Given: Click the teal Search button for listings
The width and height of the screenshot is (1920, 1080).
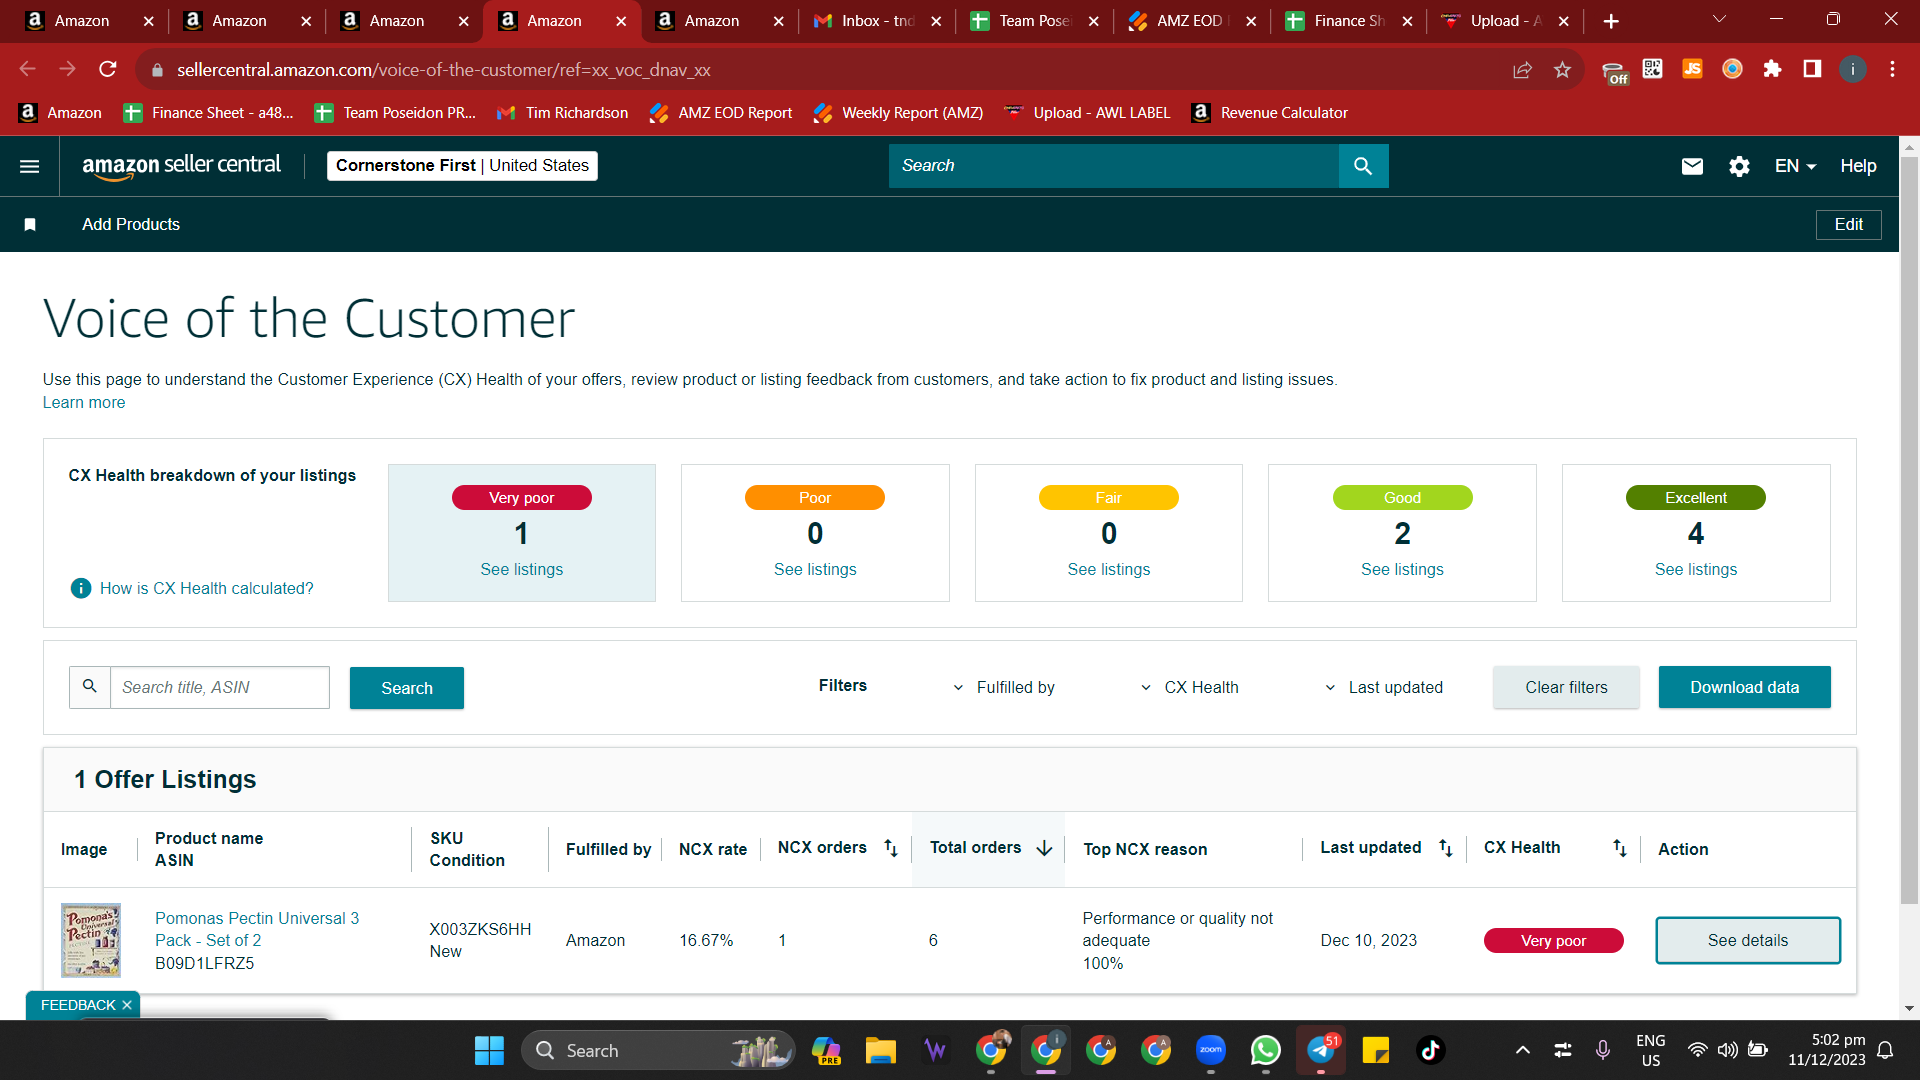Looking at the screenshot, I should [x=407, y=688].
